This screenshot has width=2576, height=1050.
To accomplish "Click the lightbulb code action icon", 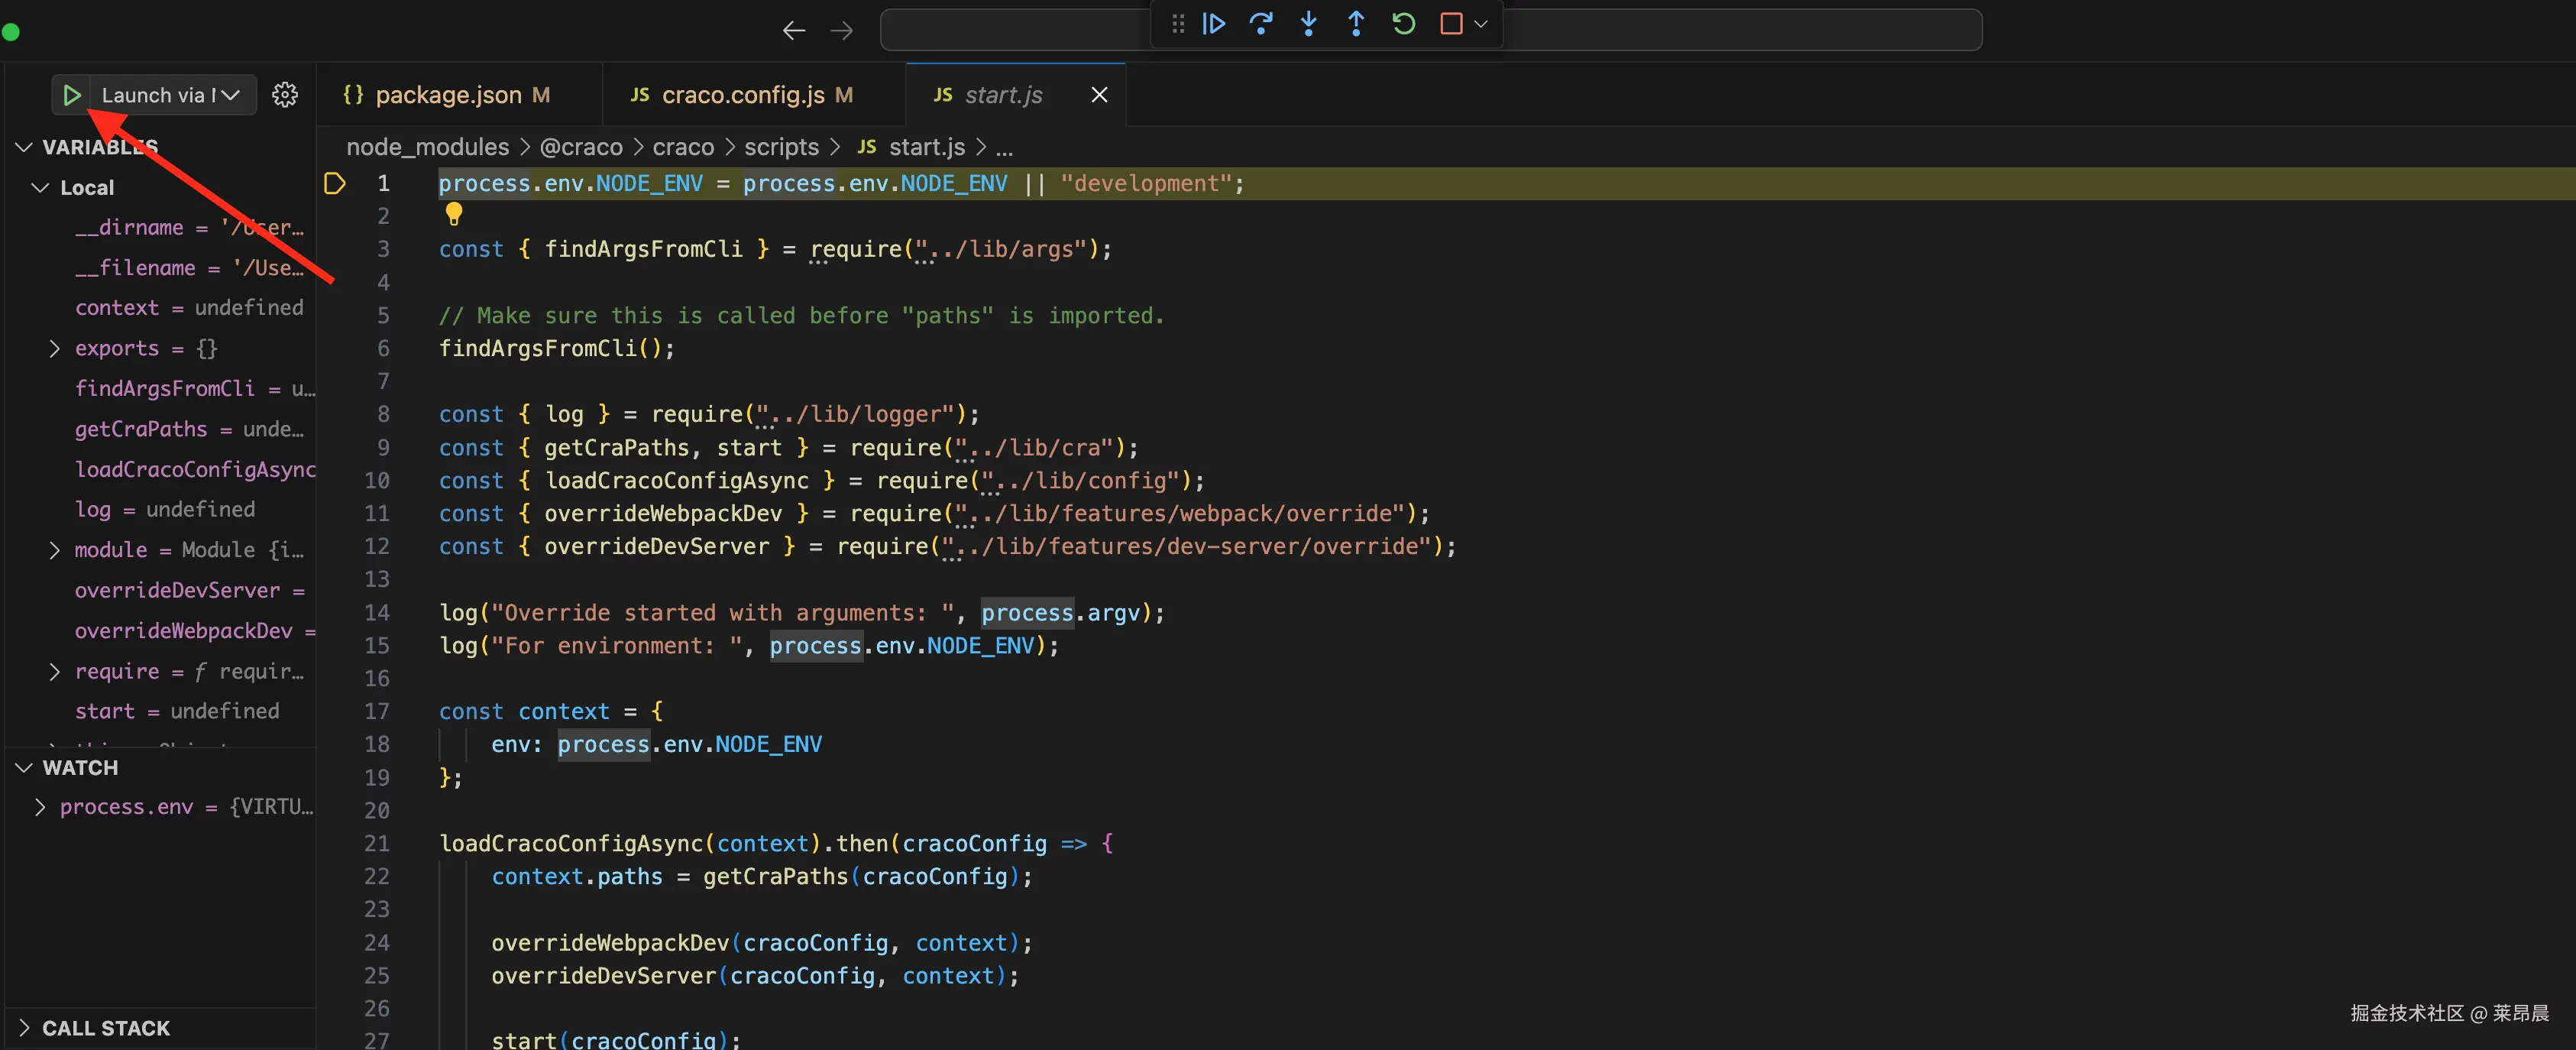I will [454, 213].
